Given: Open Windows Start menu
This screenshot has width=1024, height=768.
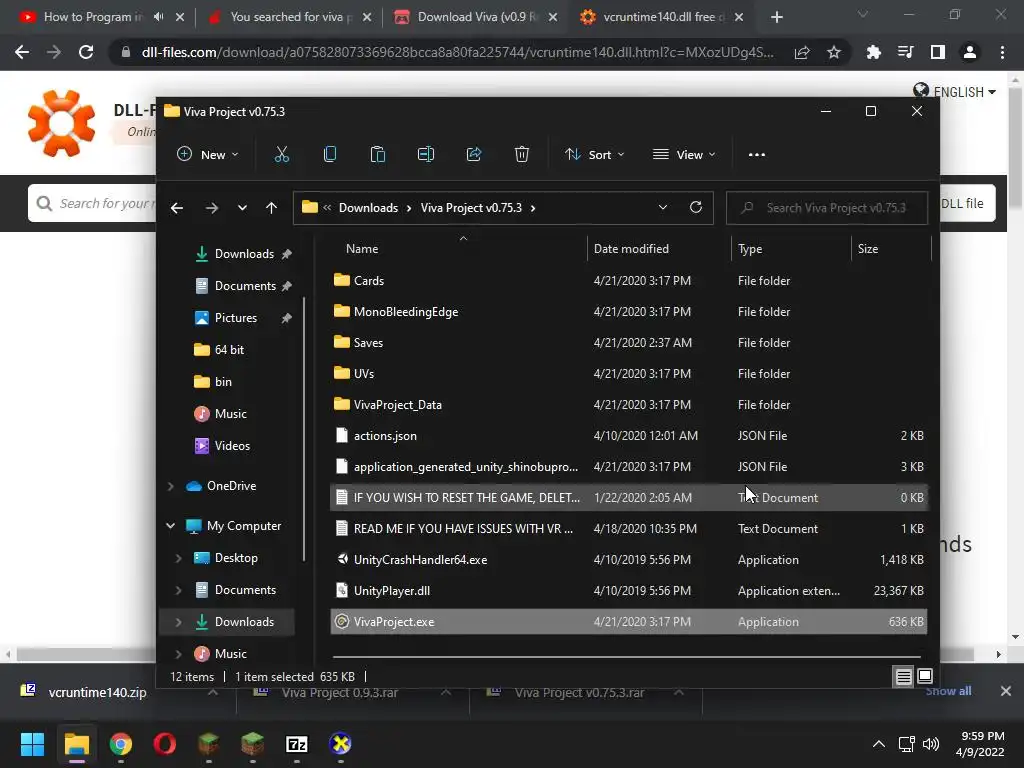Looking at the screenshot, I should (x=32, y=744).
